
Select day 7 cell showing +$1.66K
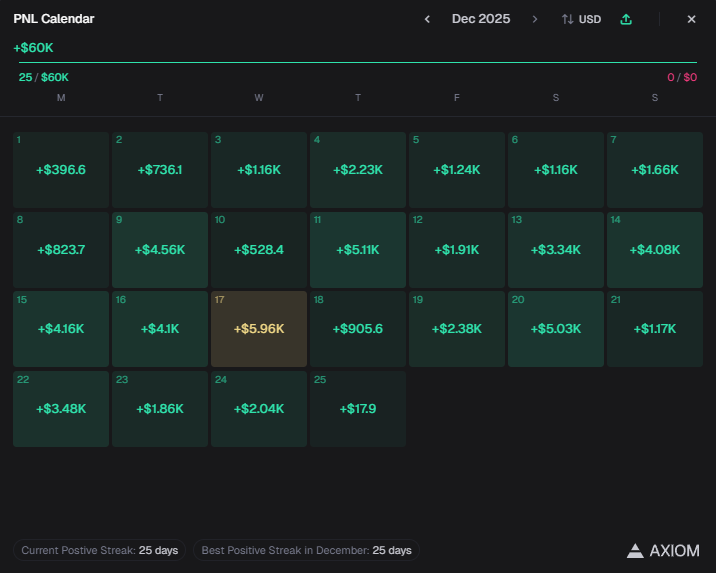click(655, 170)
